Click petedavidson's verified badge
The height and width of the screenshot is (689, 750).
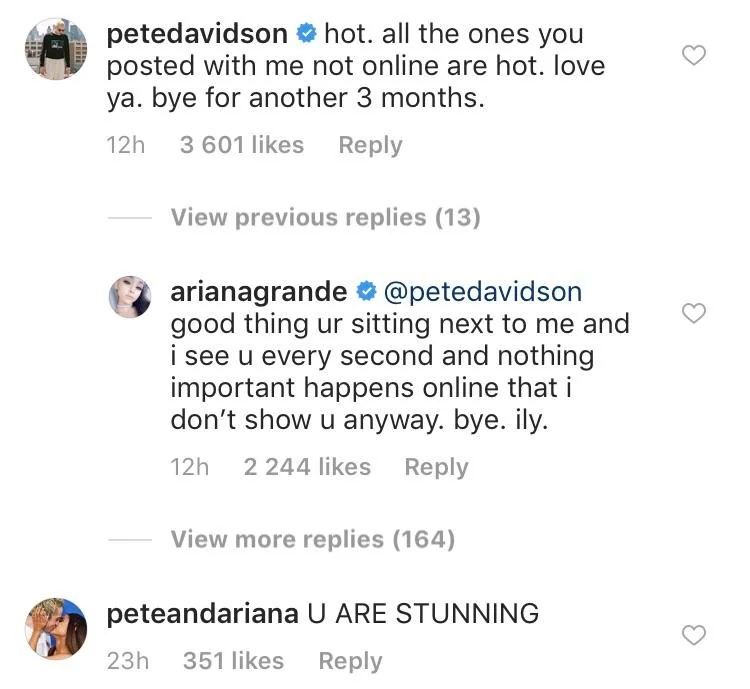[x=306, y=35]
